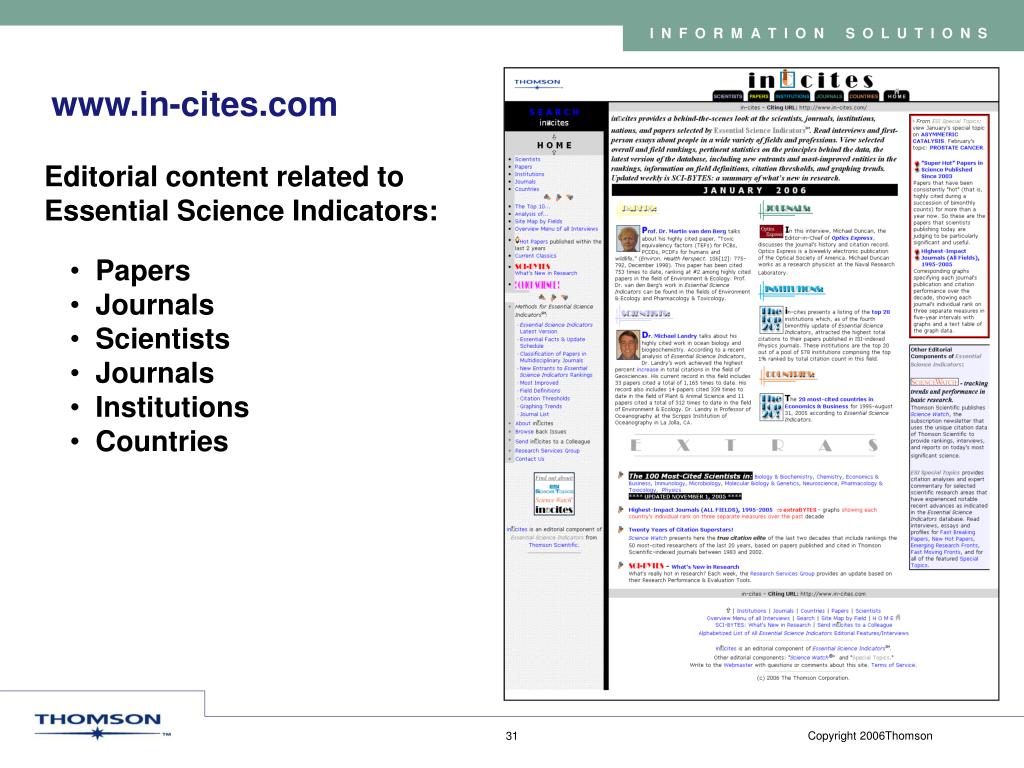The height and width of the screenshot is (768, 1024).
Task: Click Dr. Michael Landry photo
Action: coord(628,345)
